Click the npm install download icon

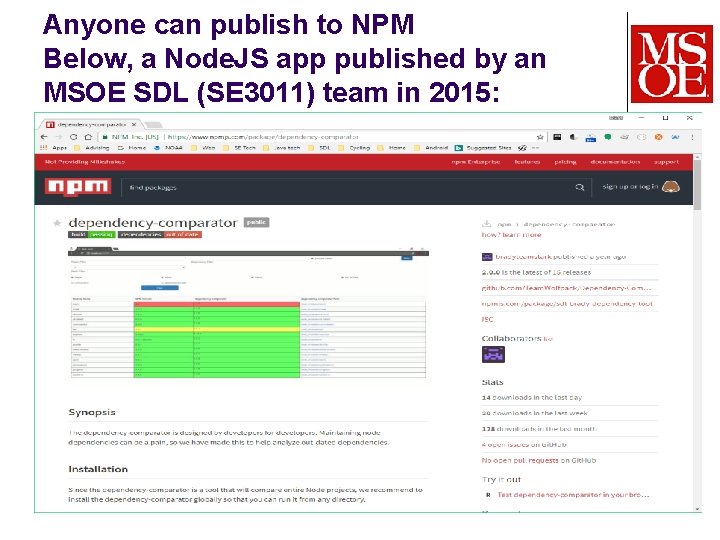coord(486,224)
